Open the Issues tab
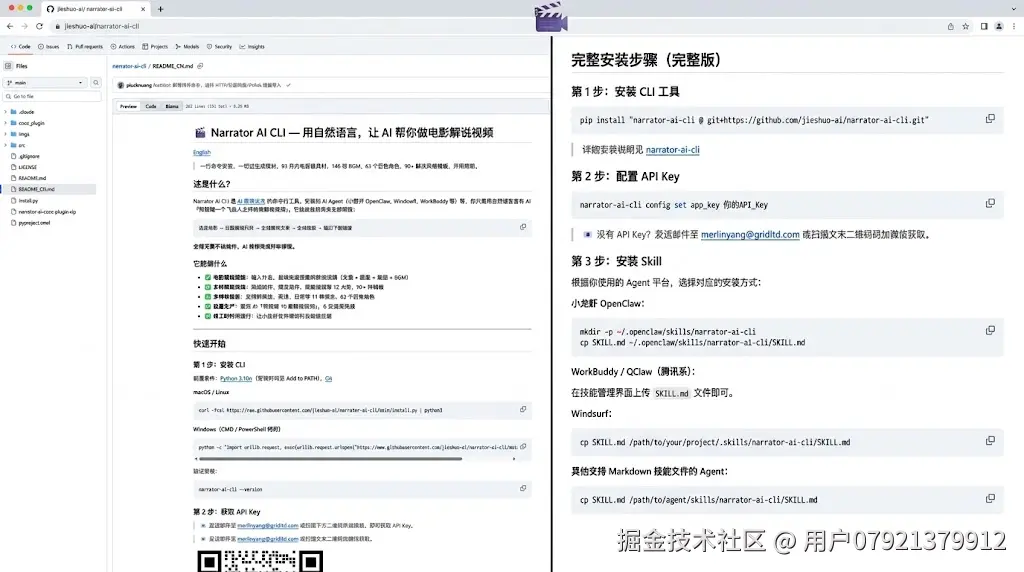1024x572 pixels. point(48,47)
